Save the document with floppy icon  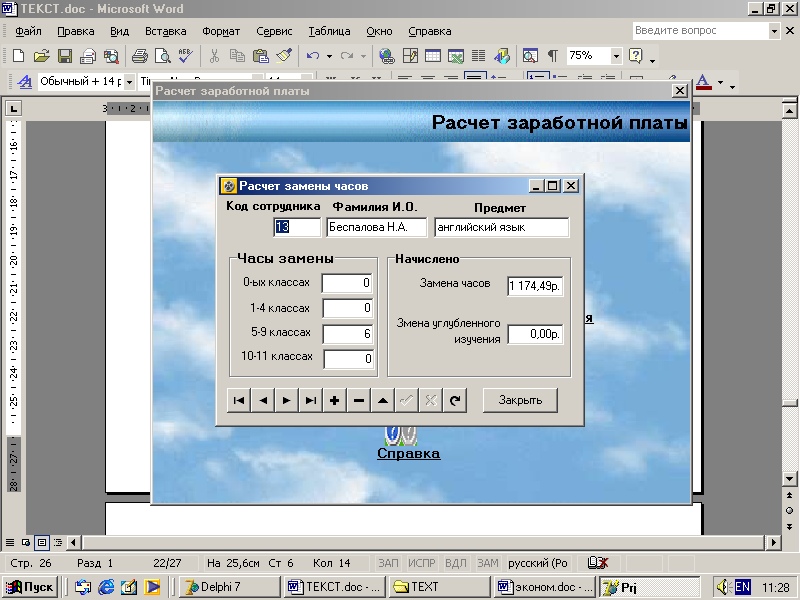coord(65,56)
